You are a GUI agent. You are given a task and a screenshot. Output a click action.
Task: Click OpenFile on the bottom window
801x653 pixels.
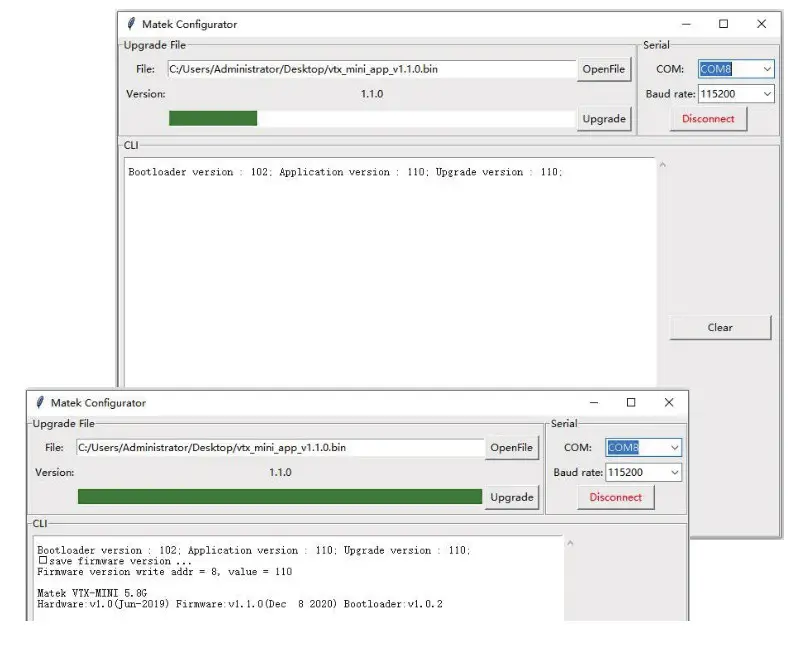tap(512, 447)
